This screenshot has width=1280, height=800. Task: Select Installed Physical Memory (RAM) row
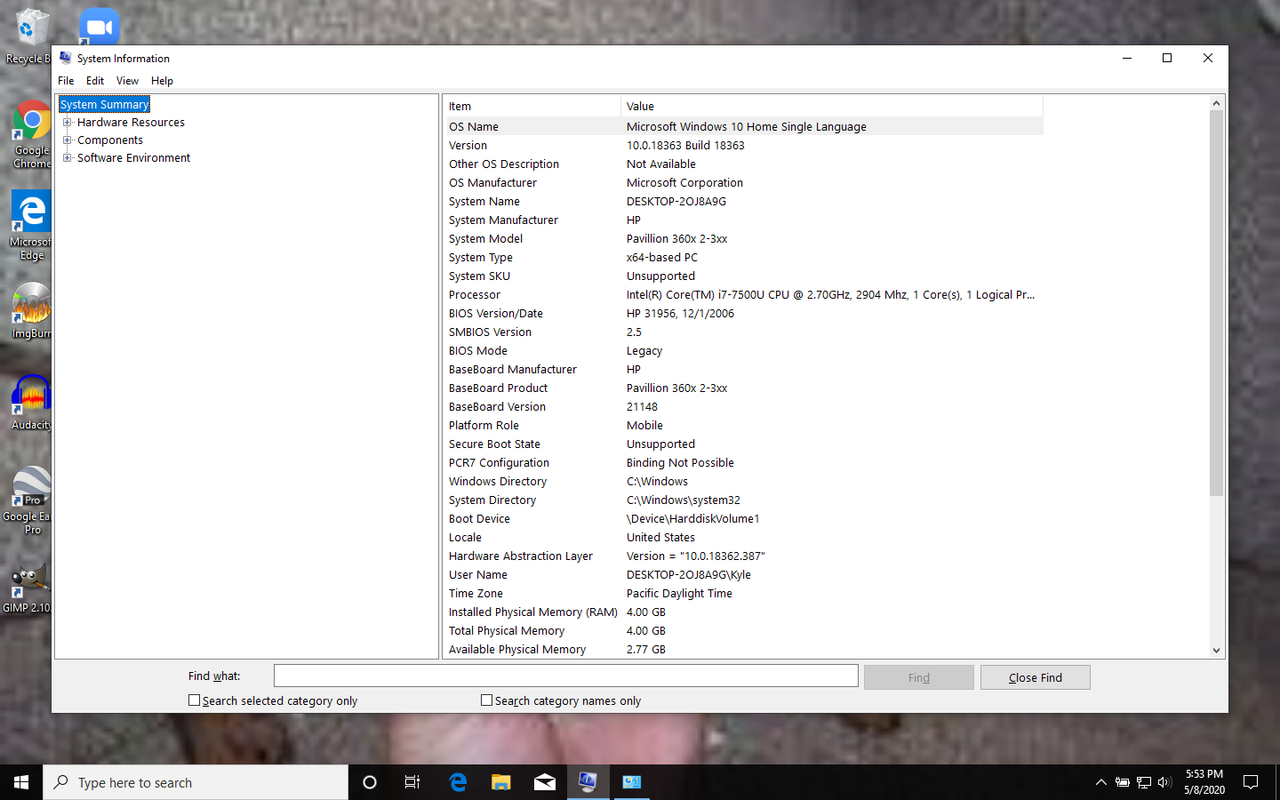744,612
